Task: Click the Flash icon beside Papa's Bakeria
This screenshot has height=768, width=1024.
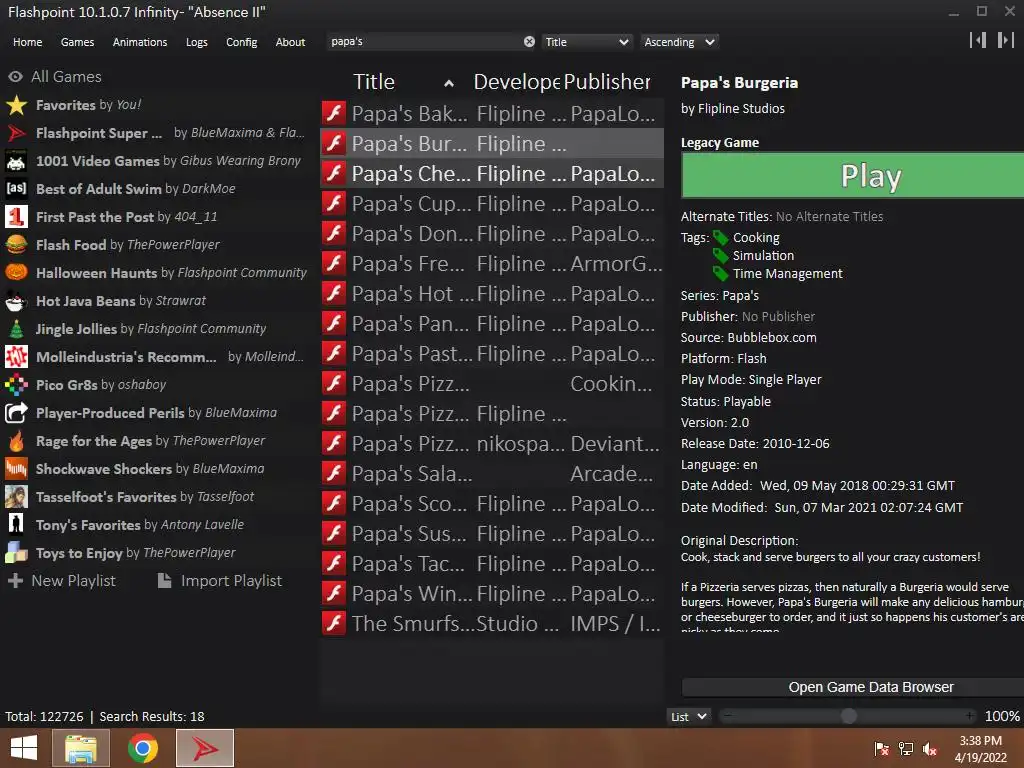Action: 334,114
